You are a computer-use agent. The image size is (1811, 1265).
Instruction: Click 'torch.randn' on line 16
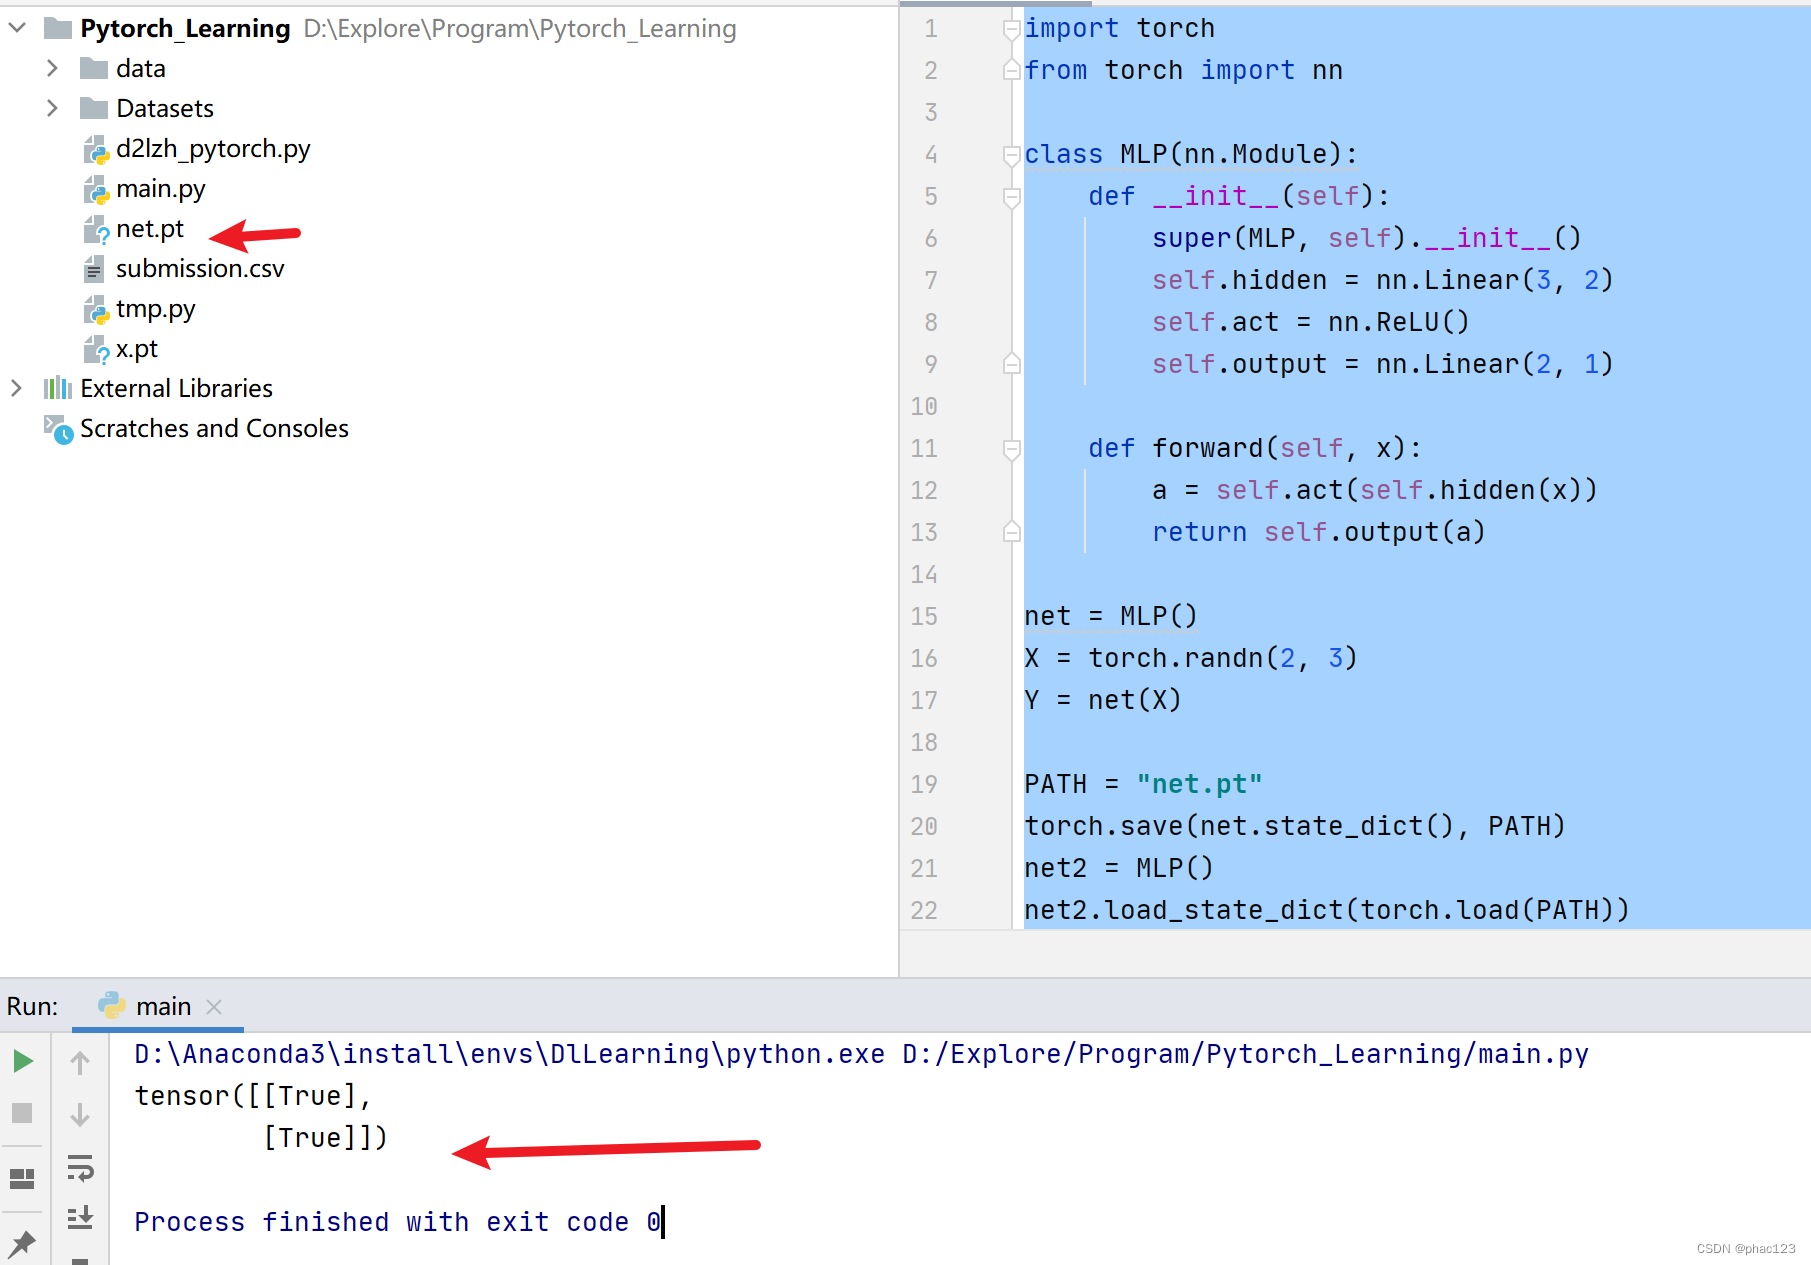point(1176,658)
